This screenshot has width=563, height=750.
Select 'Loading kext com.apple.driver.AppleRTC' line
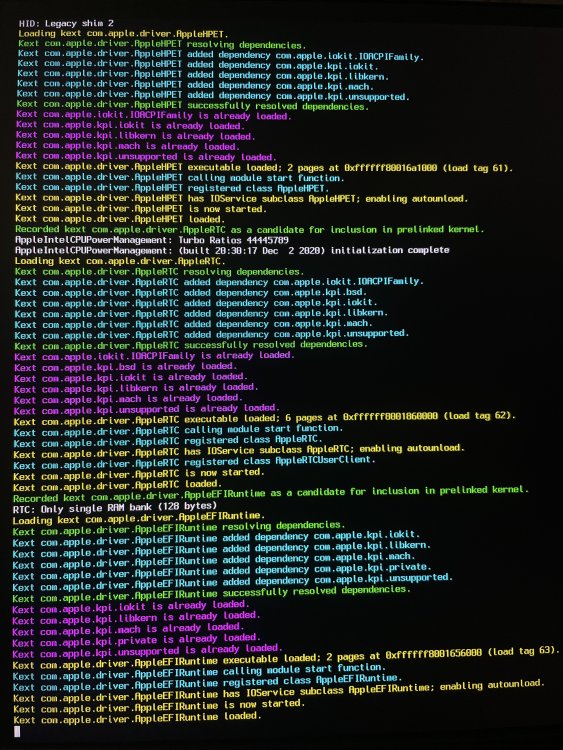click(x=120, y=261)
